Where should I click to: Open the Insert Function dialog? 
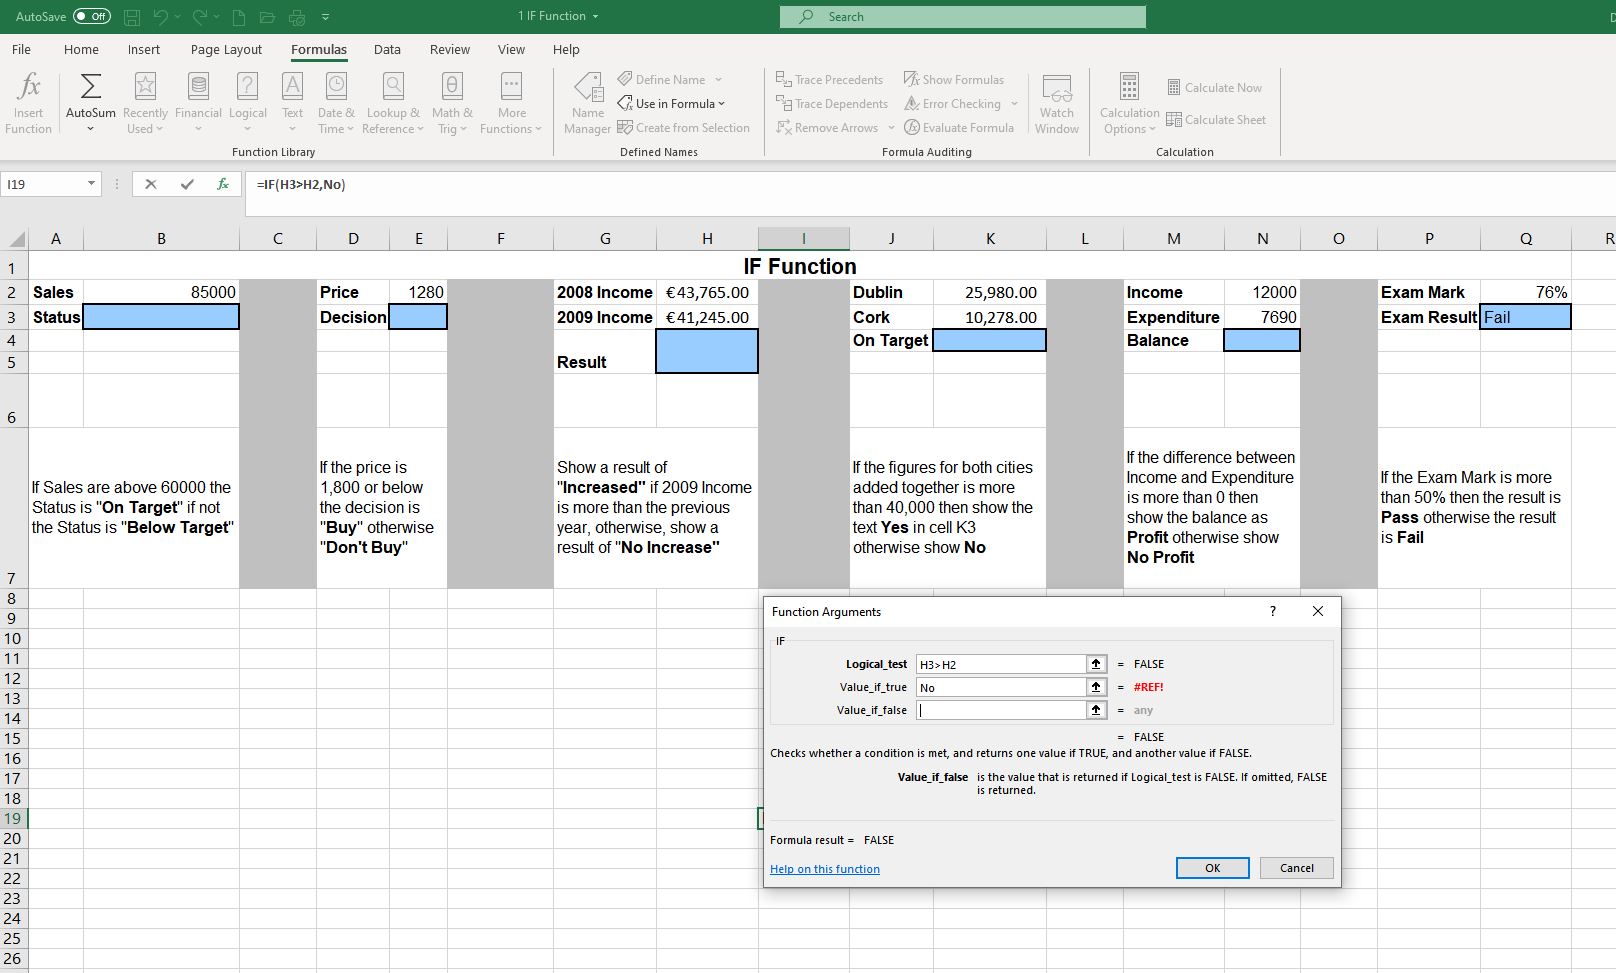[x=28, y=101]
